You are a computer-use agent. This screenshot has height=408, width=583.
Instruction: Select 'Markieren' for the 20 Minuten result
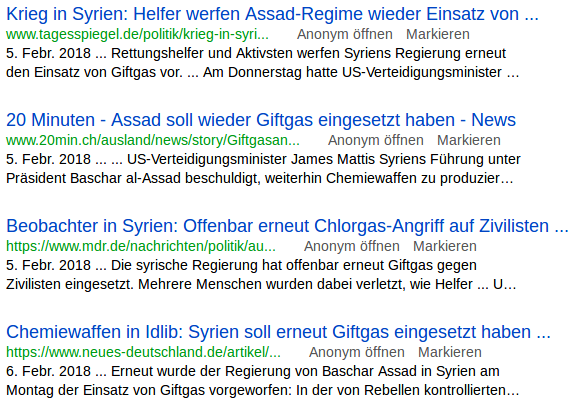[468, 140]
